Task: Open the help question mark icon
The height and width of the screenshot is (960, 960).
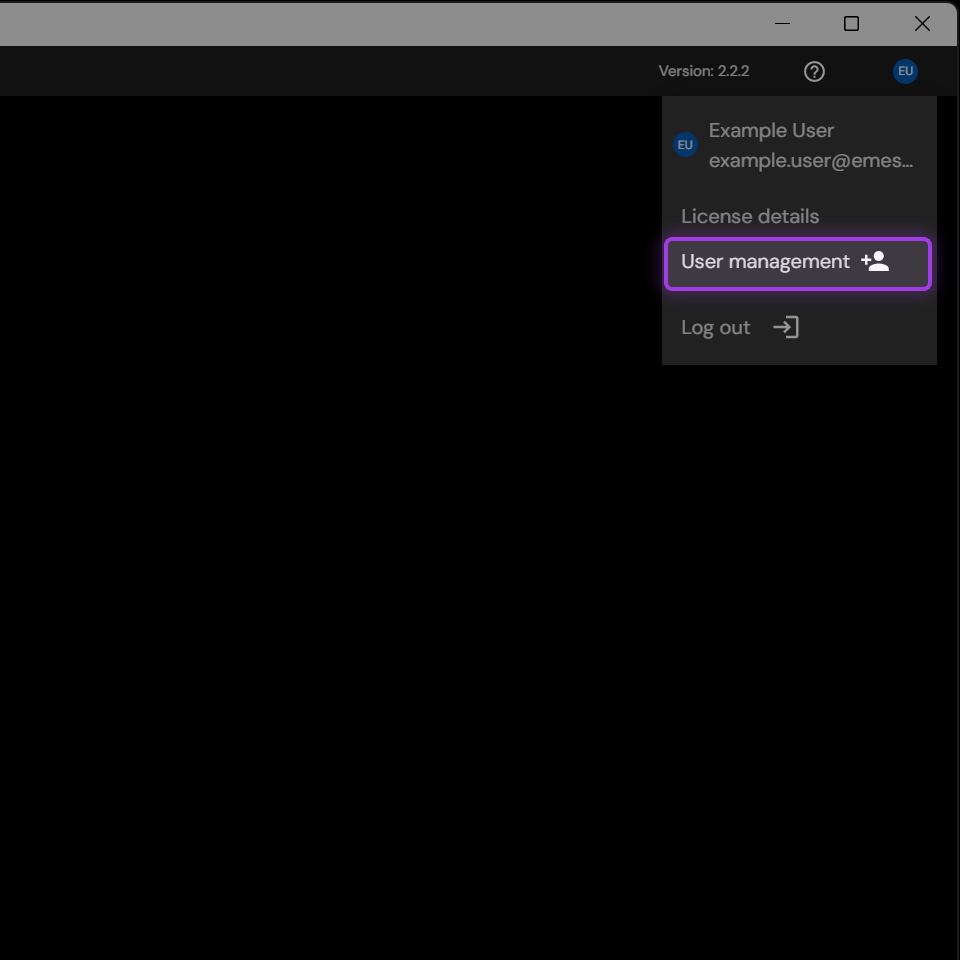Action: [x=814, y=72]
